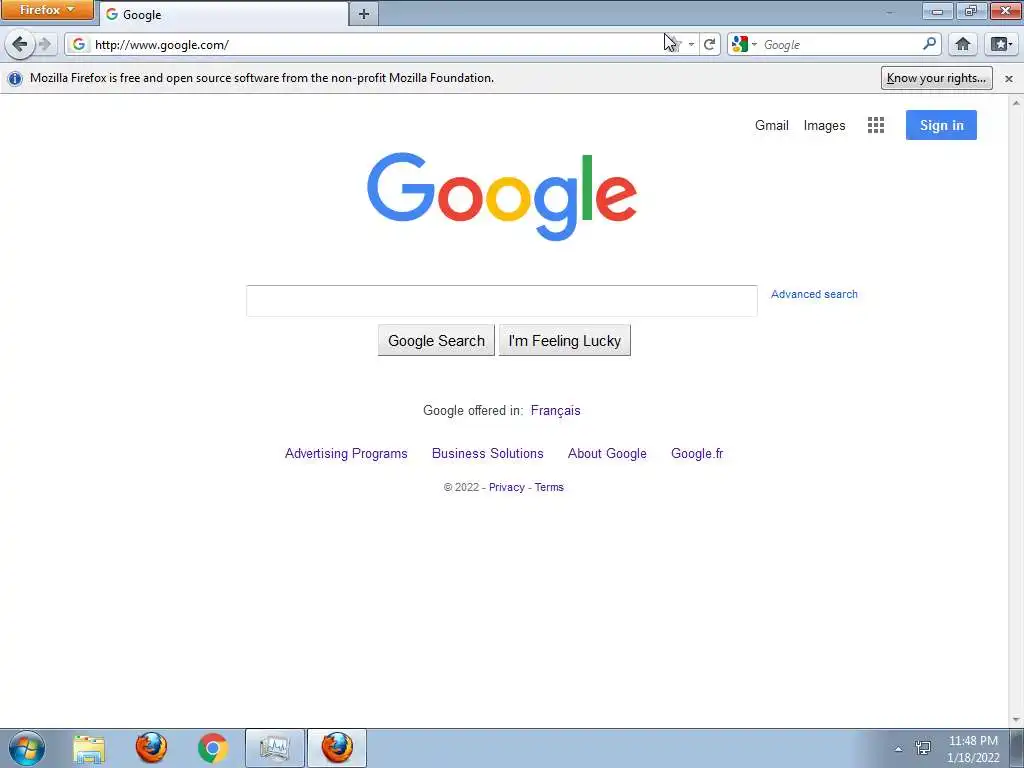Image resolution: width=1024 pixels, height=768 pixels.
Task: Click the Google favicon in the address bar
Action: pyautogui.click(x=79, y=44)
